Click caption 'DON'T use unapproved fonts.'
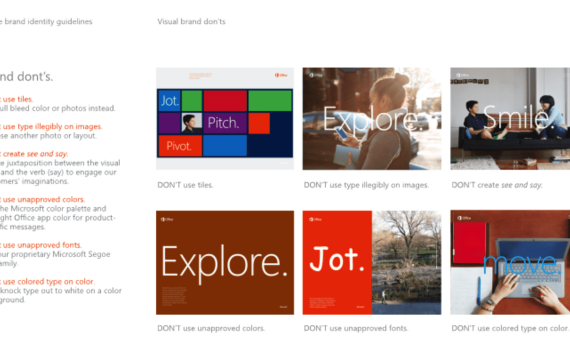The width and height of the screenshot is (570, 360). tap(356, 328)
